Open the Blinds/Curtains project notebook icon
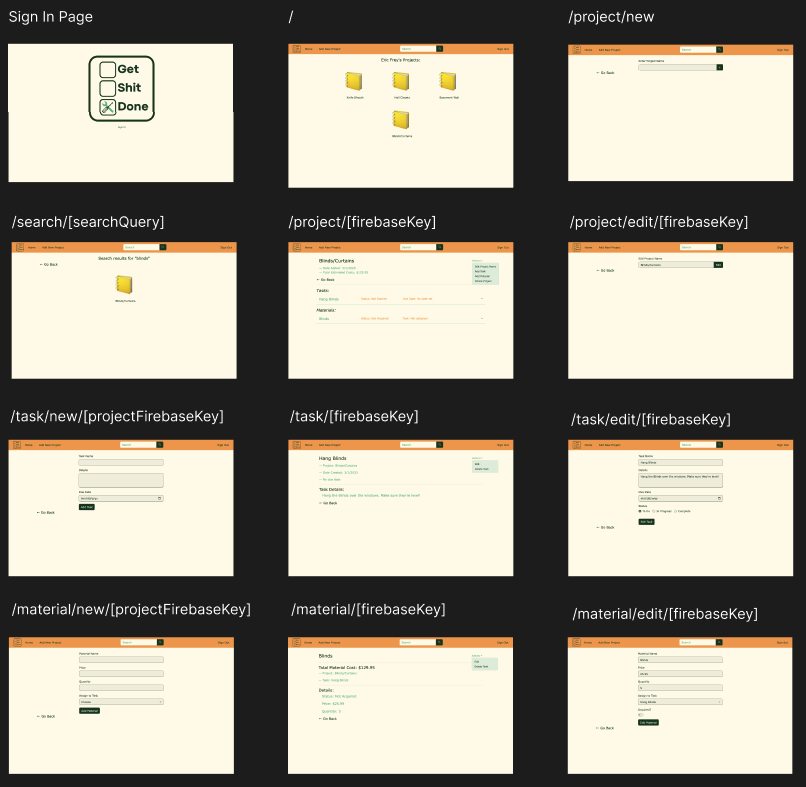The image size is (806, 787). click(400, 121)
